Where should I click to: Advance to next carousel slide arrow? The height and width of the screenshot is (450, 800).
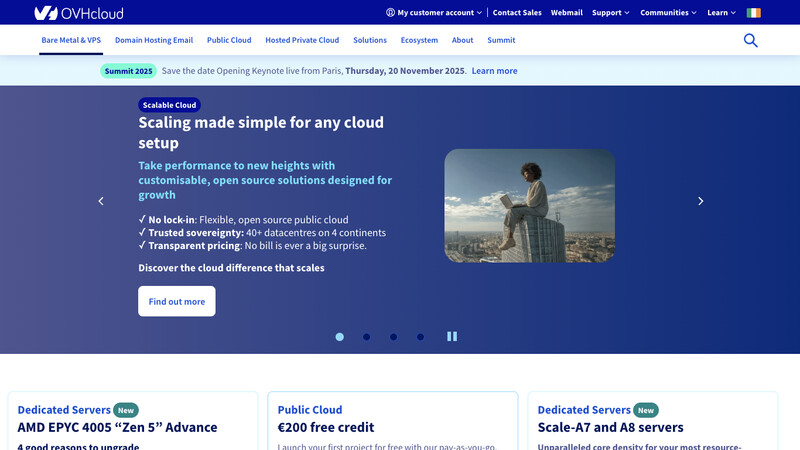pos(700,201)
